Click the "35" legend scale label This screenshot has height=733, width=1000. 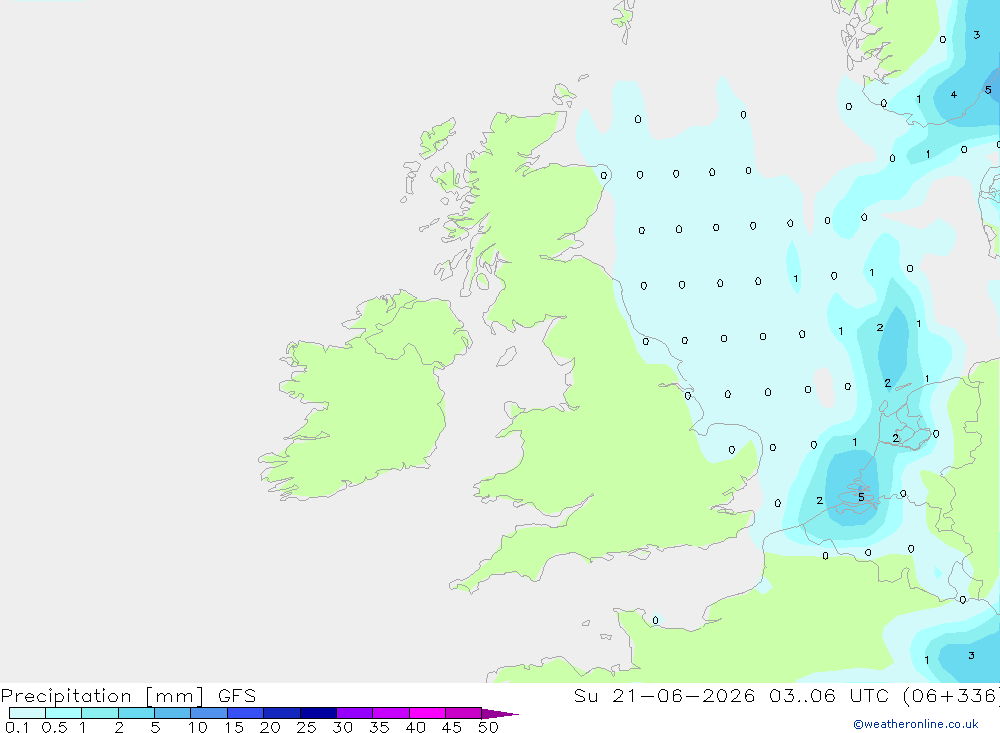tap(379, 727)
